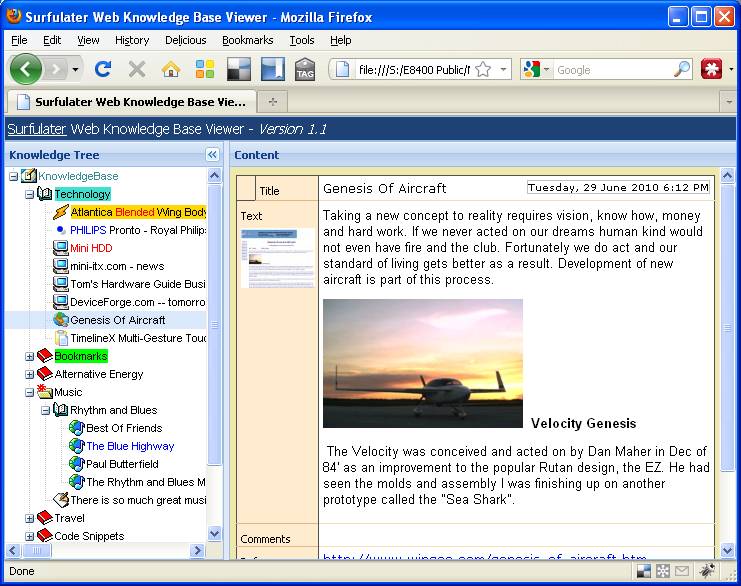The width and height of the screenshot is (741, 586).
Task: Click into the address bar field
Action: pyautogui.click(x=414, y=70)
